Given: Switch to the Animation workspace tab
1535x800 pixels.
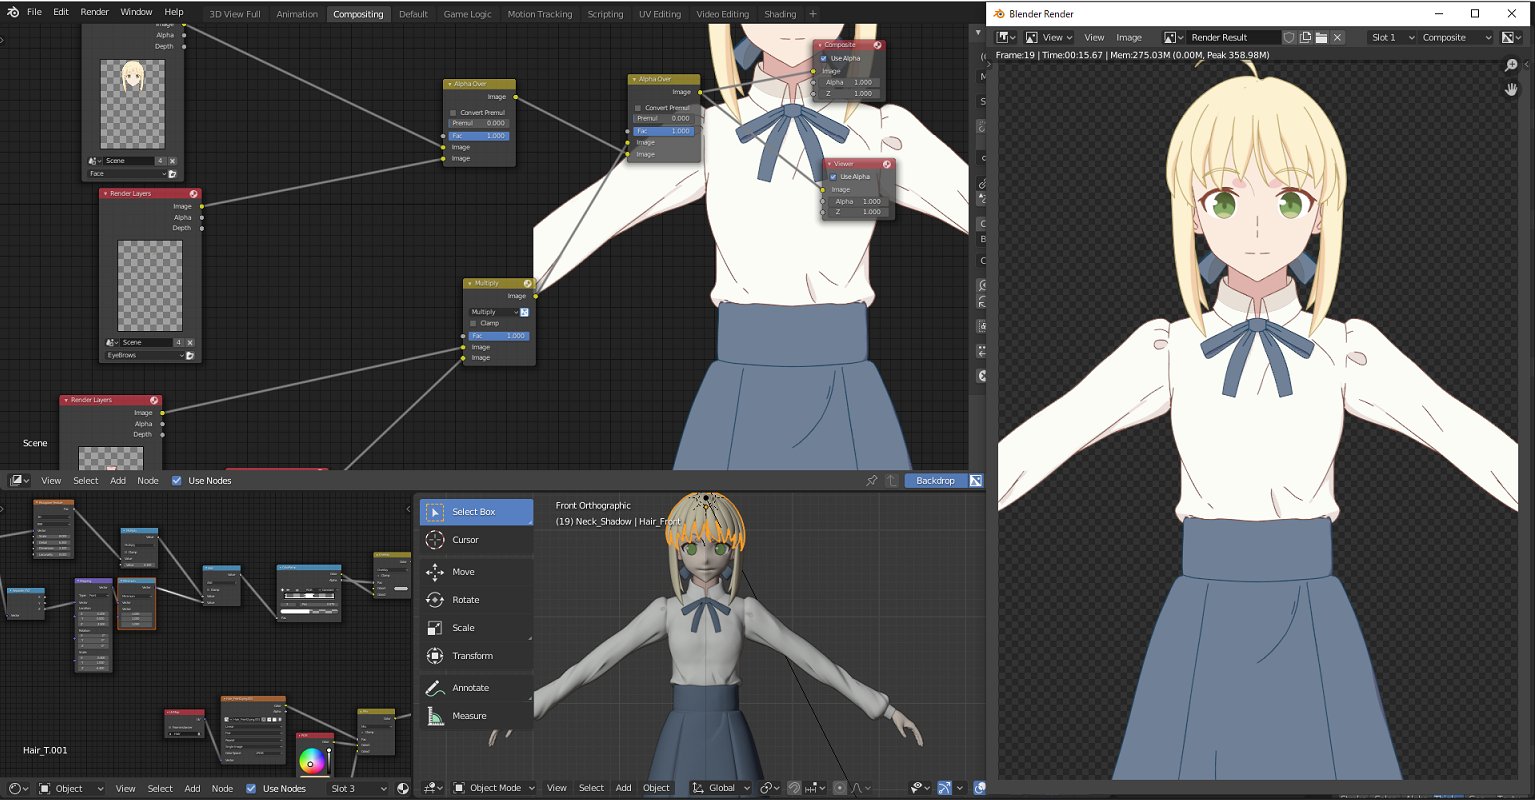Looking at the screenshot, I should (297, 14).
